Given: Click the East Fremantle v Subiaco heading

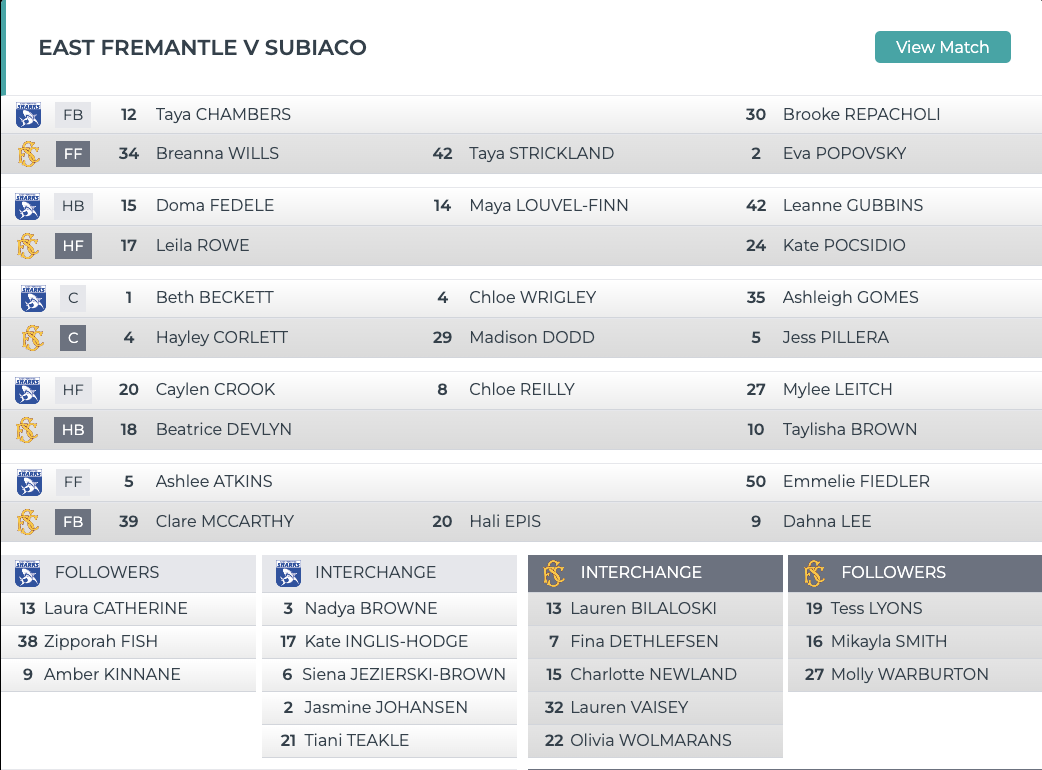Looking at the screenshot, I should [202, 48].
